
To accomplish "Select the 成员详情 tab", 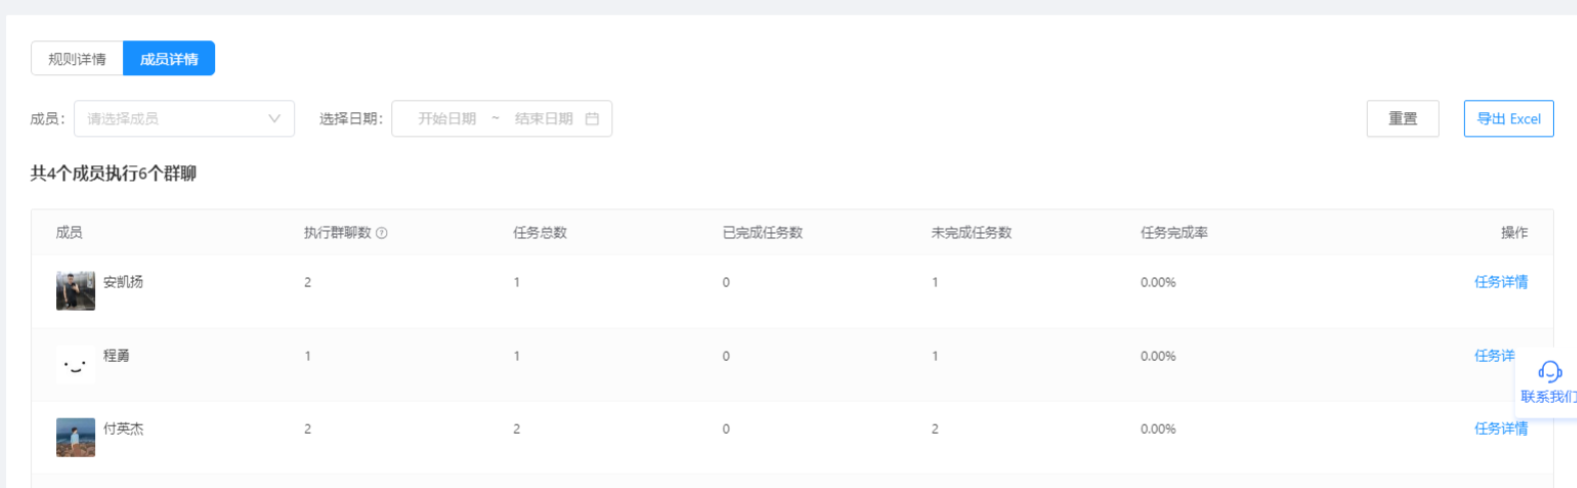I will (x=169, y=59).
